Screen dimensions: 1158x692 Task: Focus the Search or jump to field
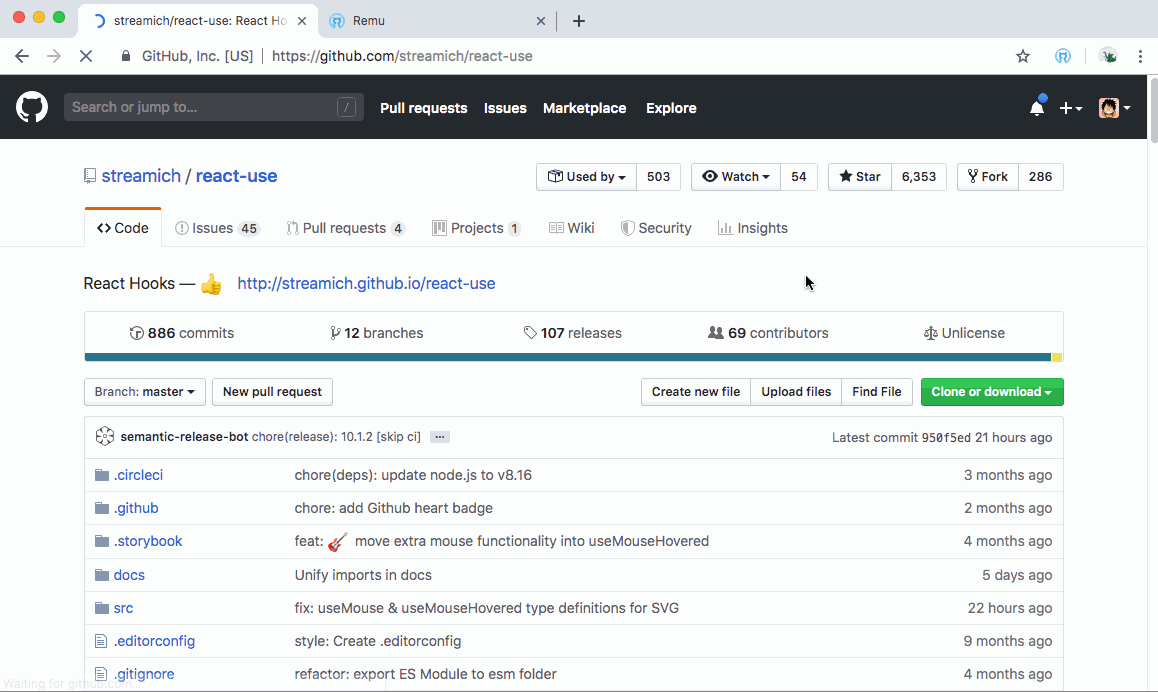coord(213,107)
